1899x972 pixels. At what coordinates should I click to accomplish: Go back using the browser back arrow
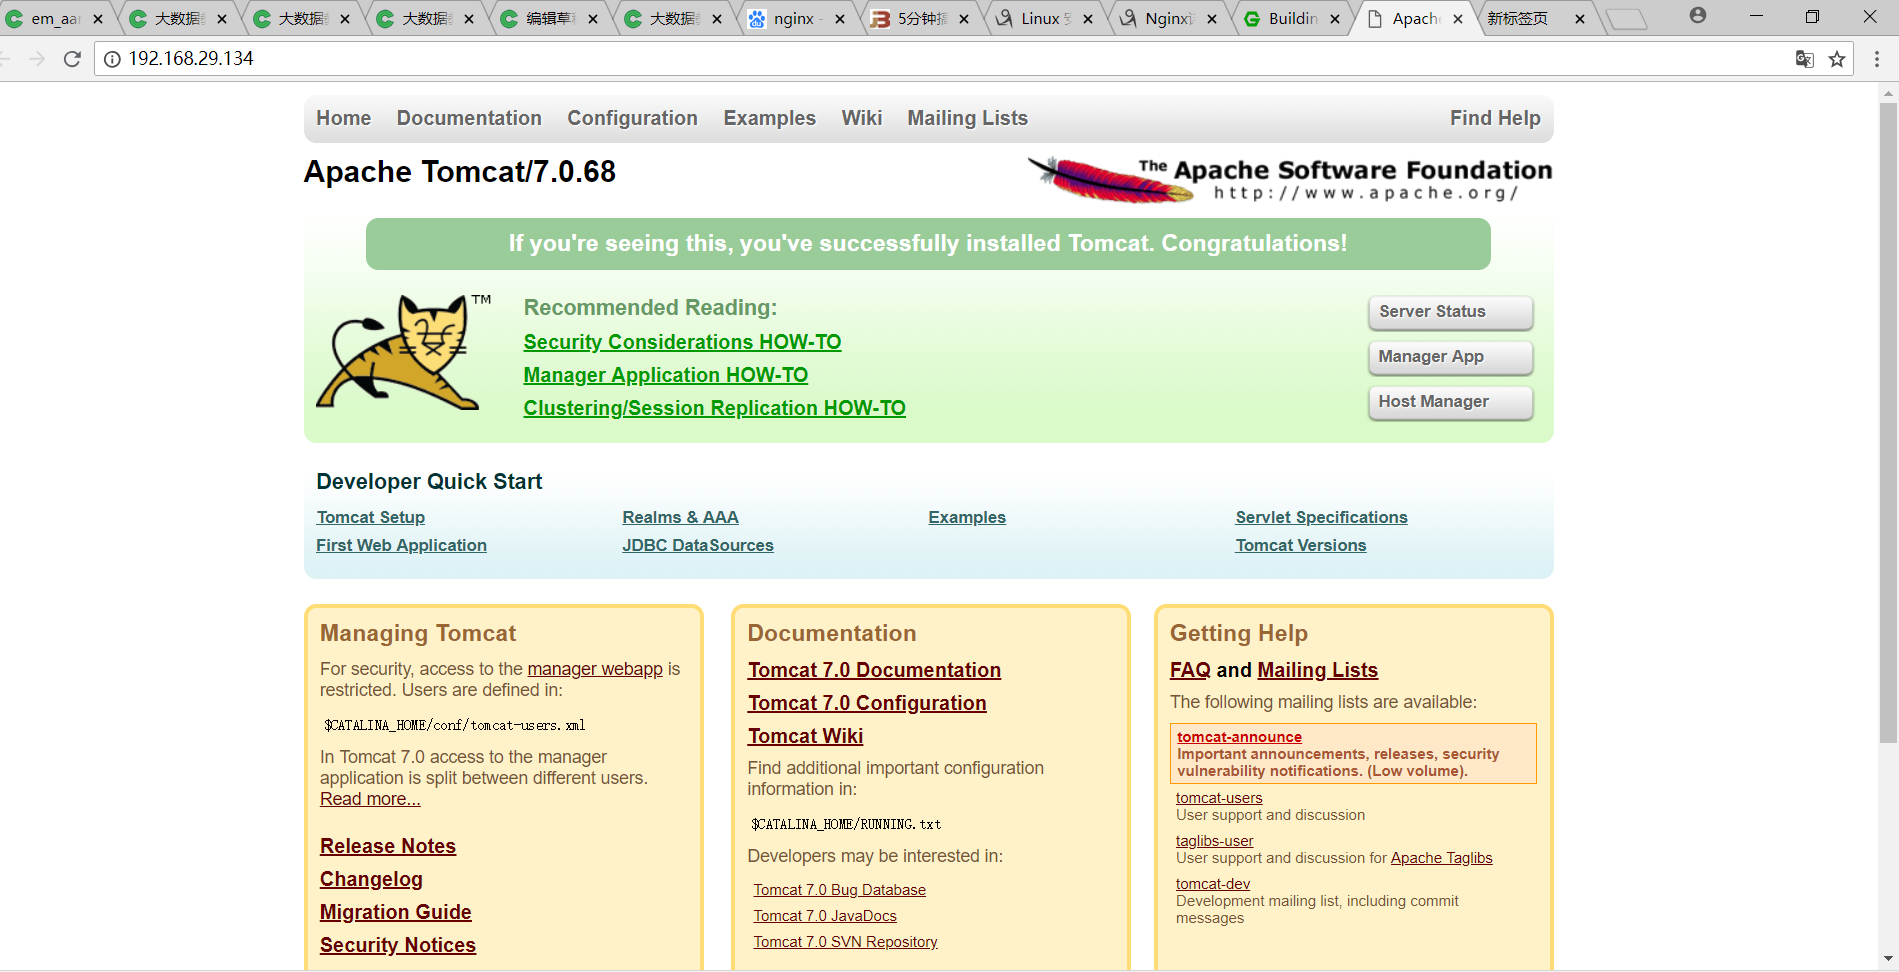pyautogui.click(x=5, y=59)
